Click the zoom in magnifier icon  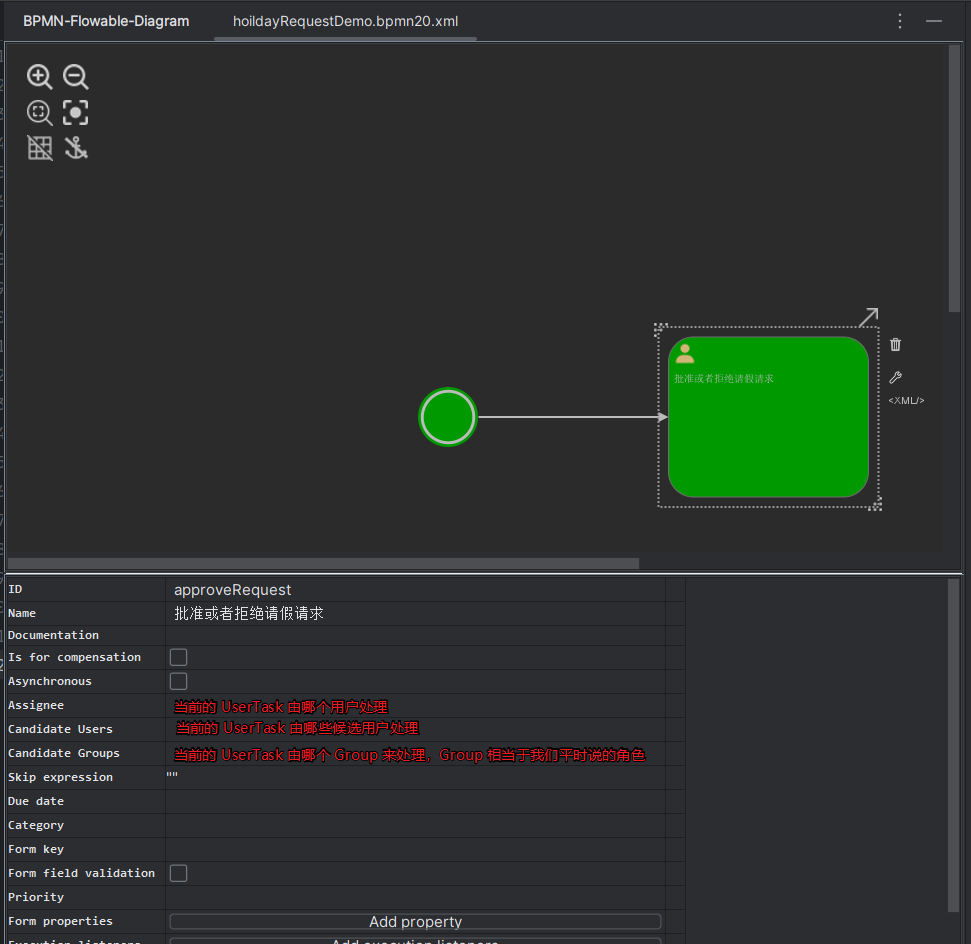point(39,77)
